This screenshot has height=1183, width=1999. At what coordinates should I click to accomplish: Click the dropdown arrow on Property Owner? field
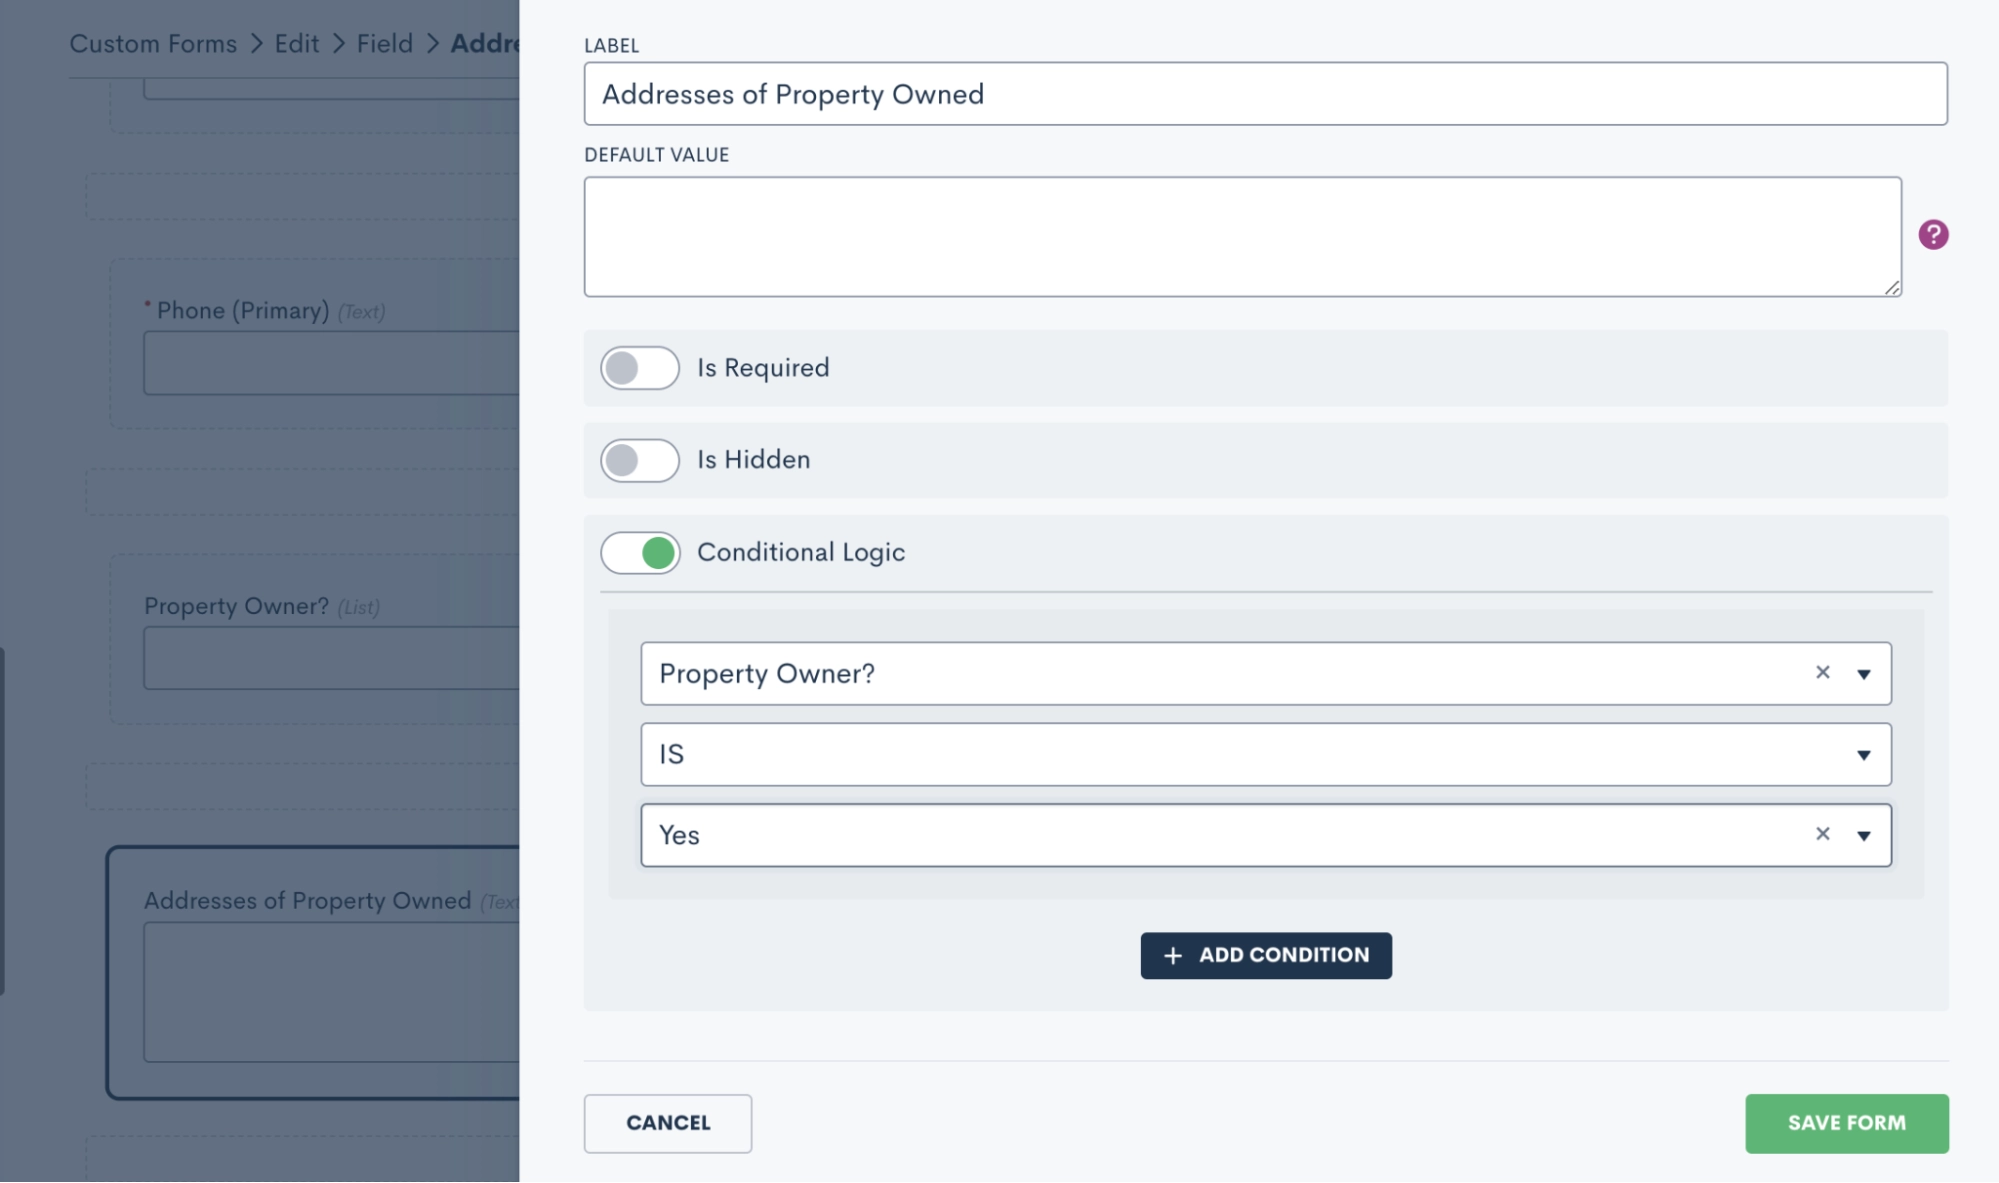[1864, 673]
